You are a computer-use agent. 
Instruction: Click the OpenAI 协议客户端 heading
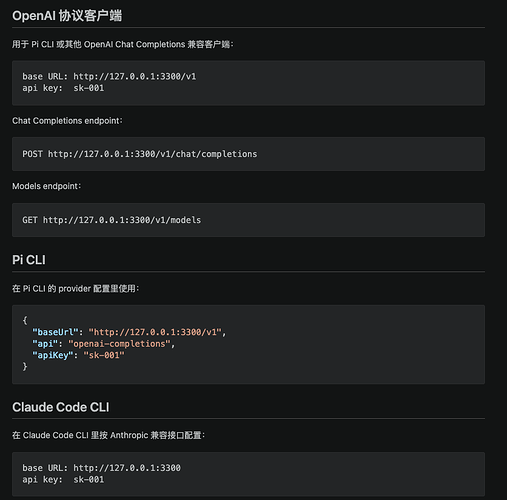point(67,16)
